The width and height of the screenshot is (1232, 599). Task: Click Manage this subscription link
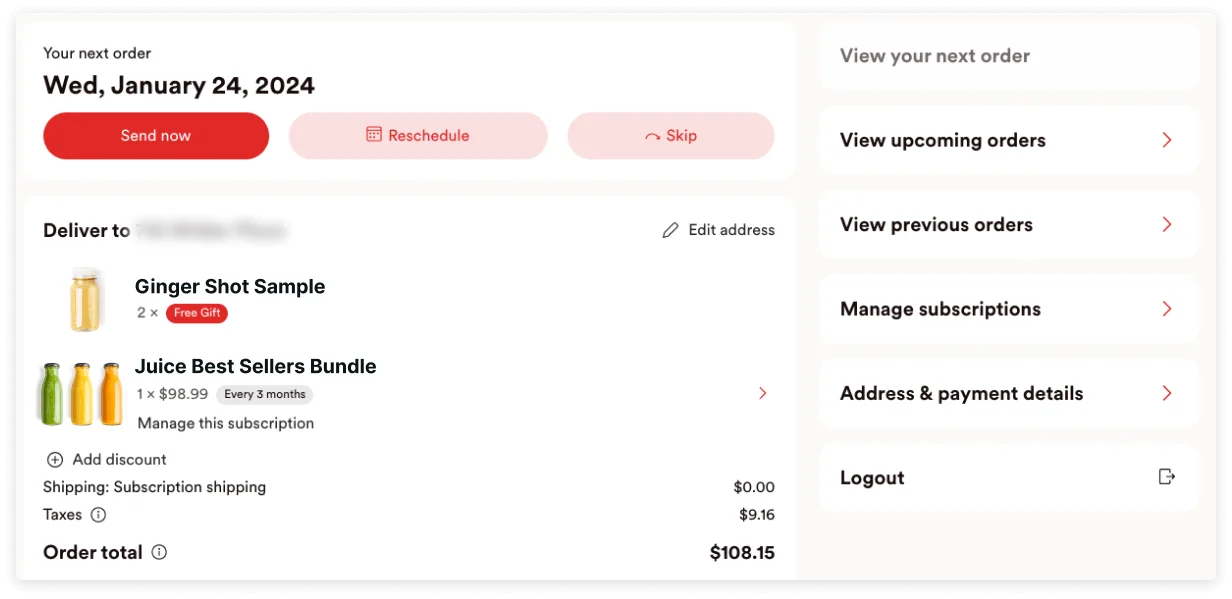pos(226,423)
